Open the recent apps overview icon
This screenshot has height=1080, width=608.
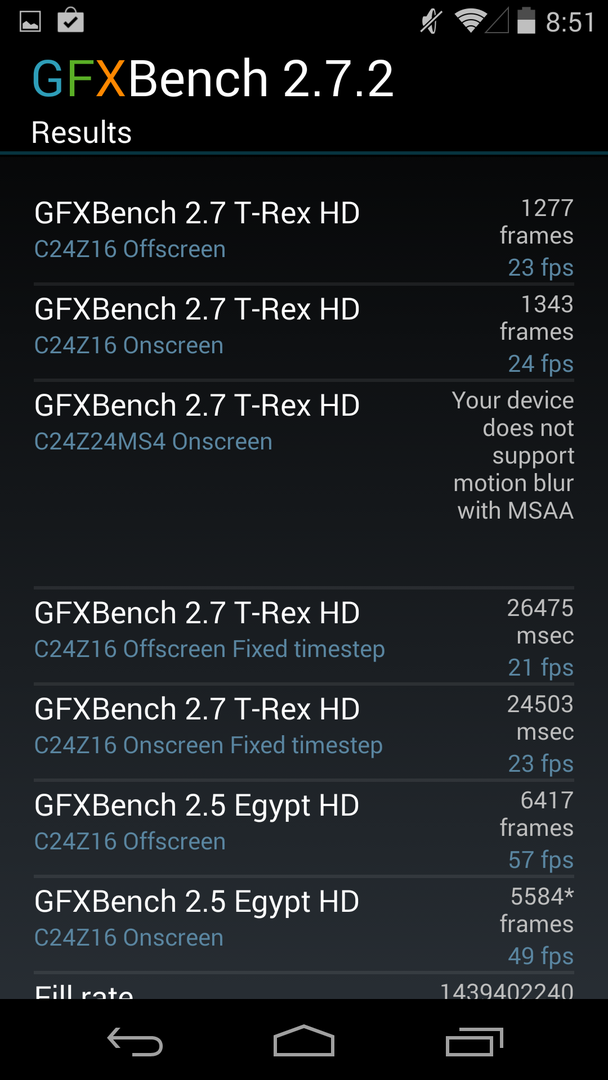(475, 1041)
